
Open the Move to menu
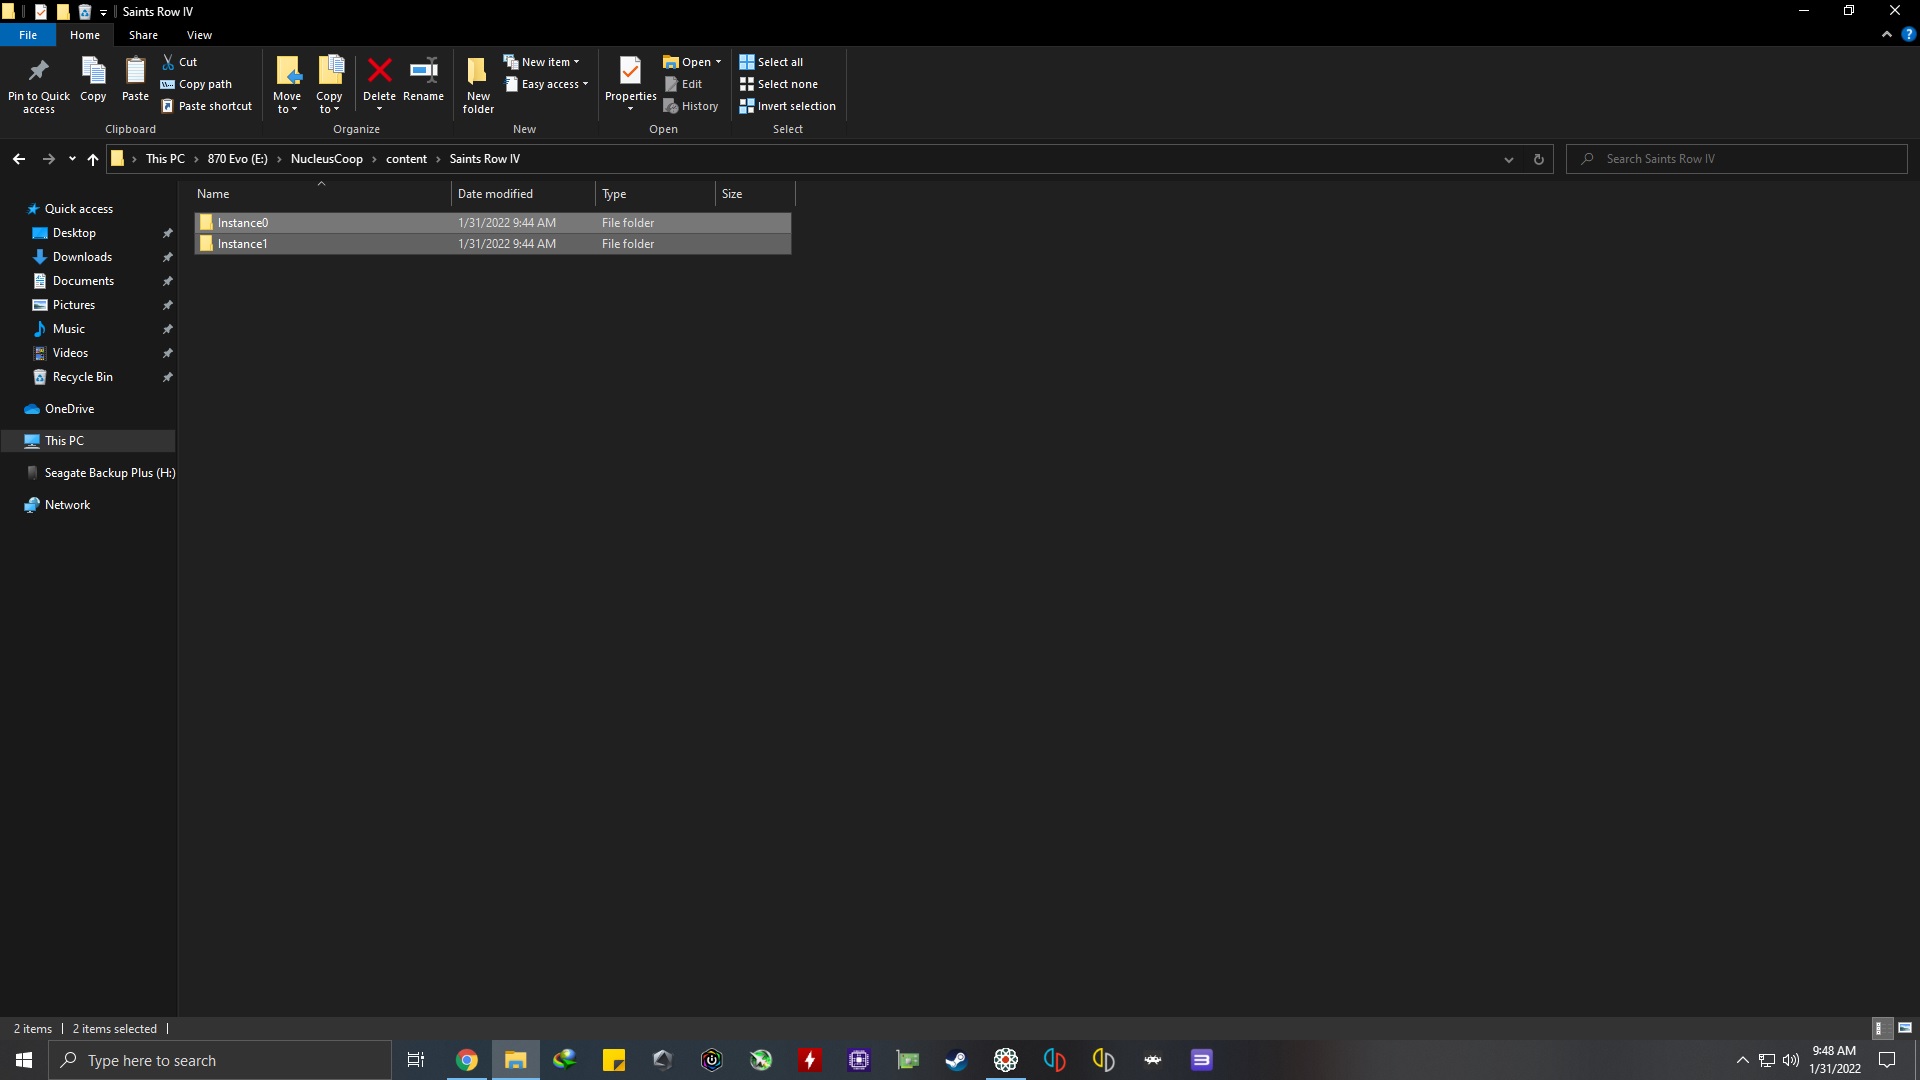[x=287, y=85]
